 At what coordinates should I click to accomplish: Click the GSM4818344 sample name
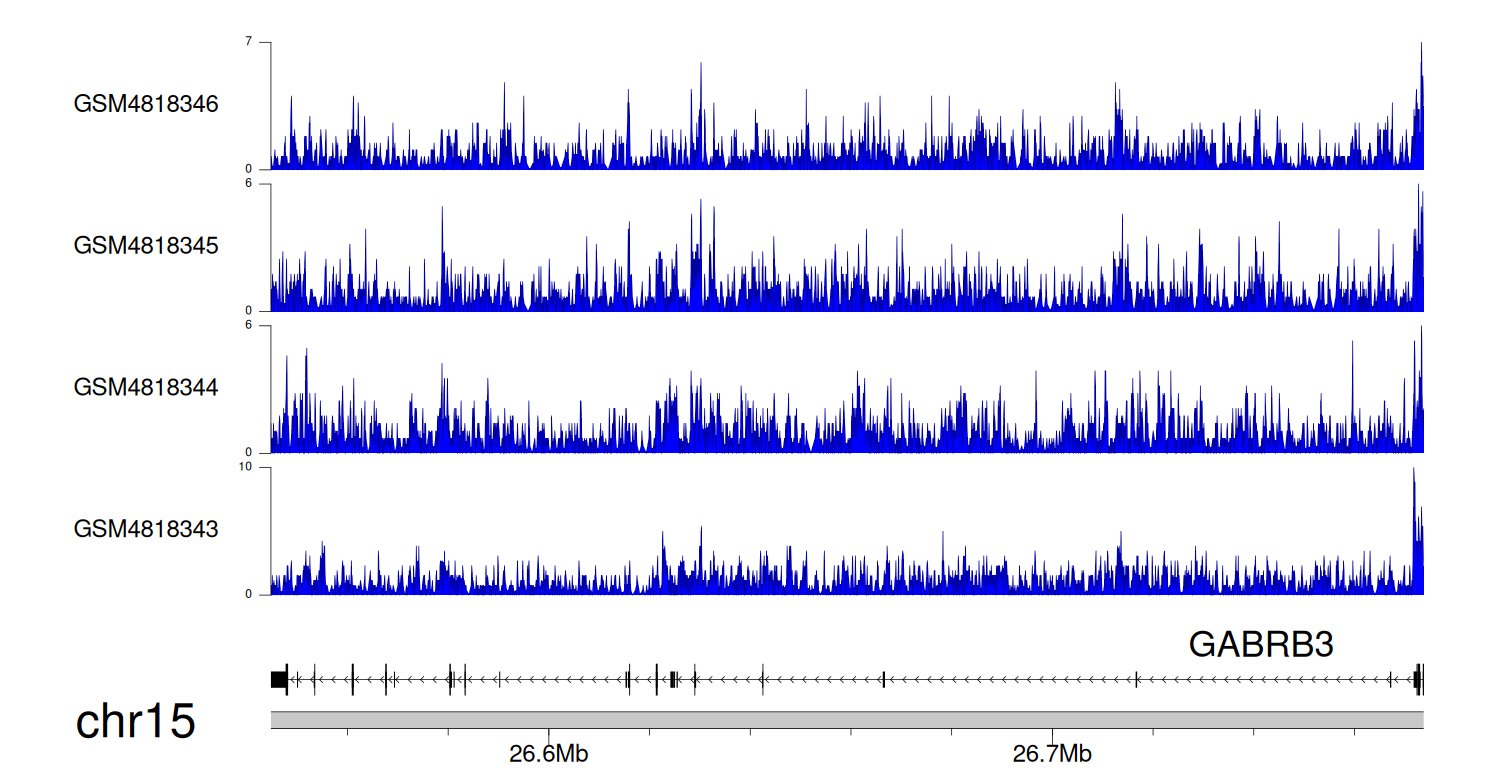point(146,386)
